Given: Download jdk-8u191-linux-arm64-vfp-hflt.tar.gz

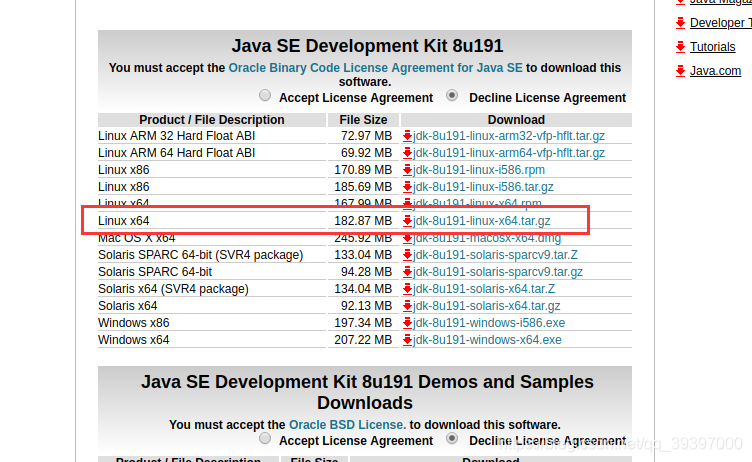Looking at the screenshot, I should (509, 153).
